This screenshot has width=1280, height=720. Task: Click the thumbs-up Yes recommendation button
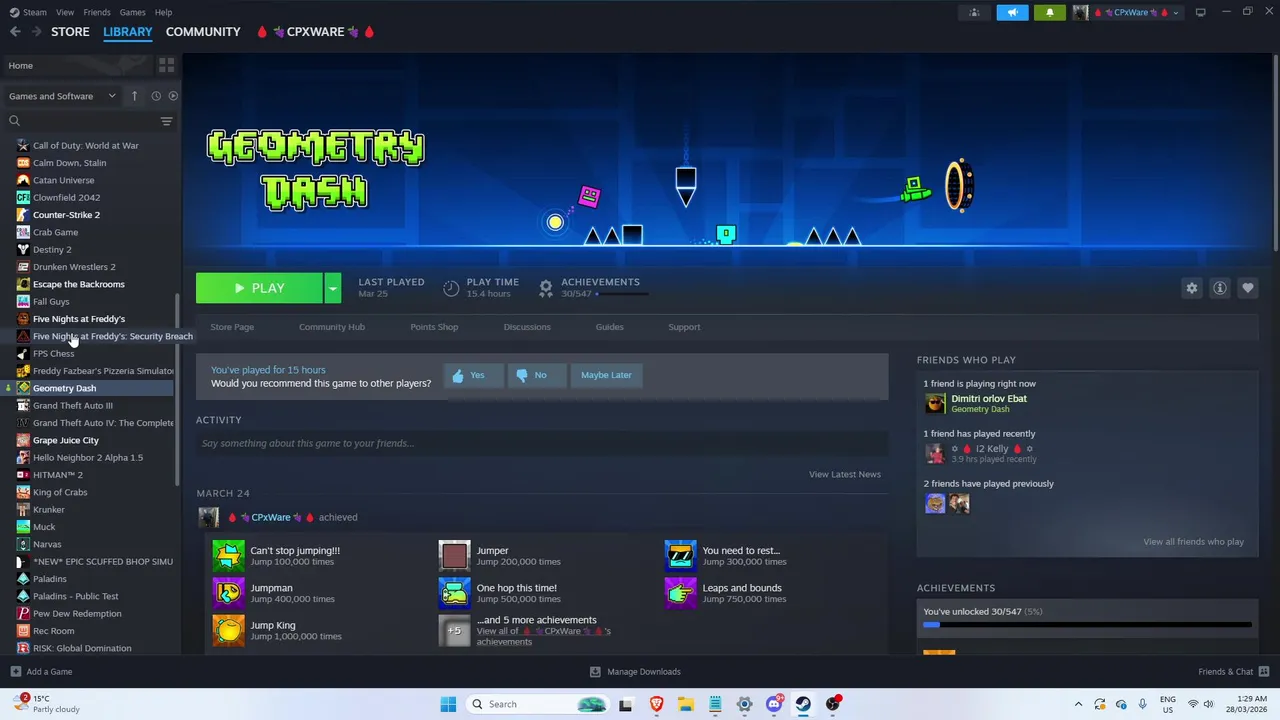[x=473, y=375]
